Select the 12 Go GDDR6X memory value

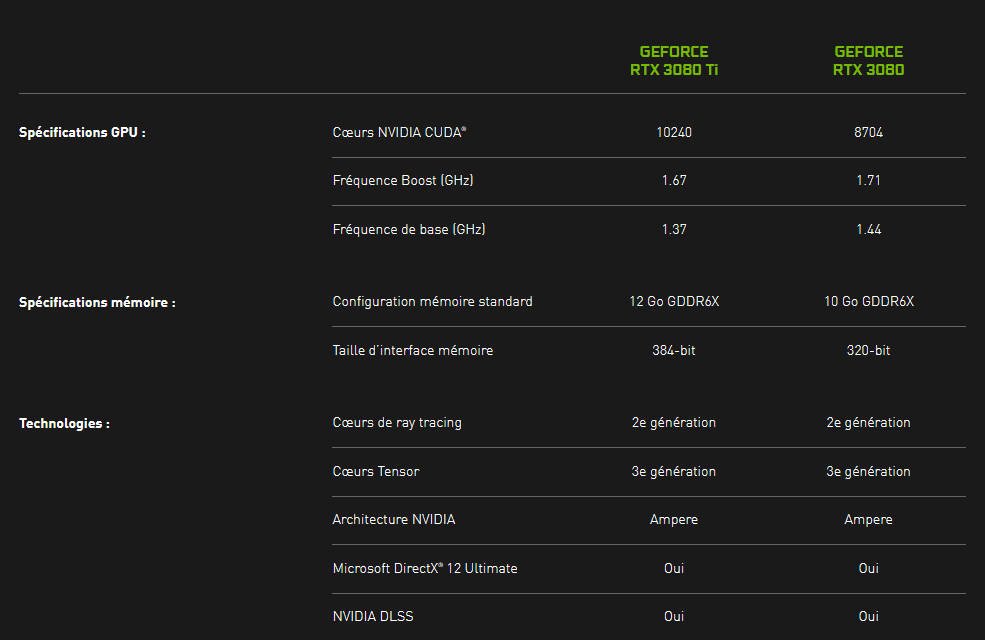point(674,302)
